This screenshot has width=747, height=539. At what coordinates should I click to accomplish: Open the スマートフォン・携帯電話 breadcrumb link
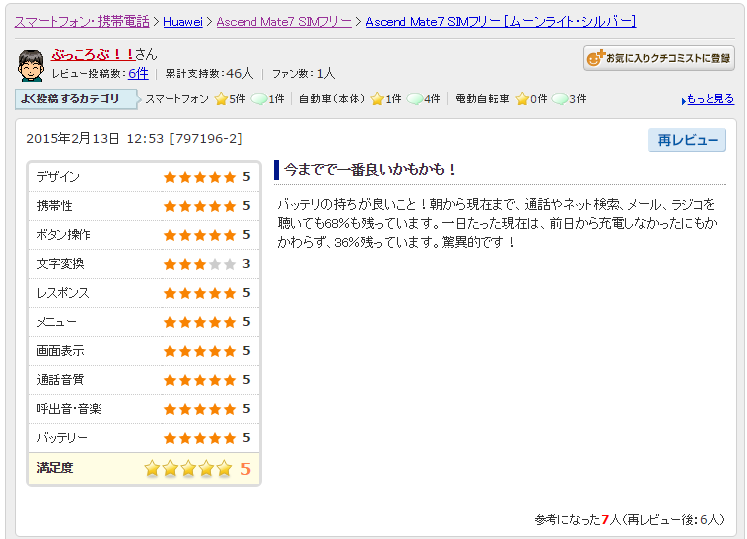(82, 22)
